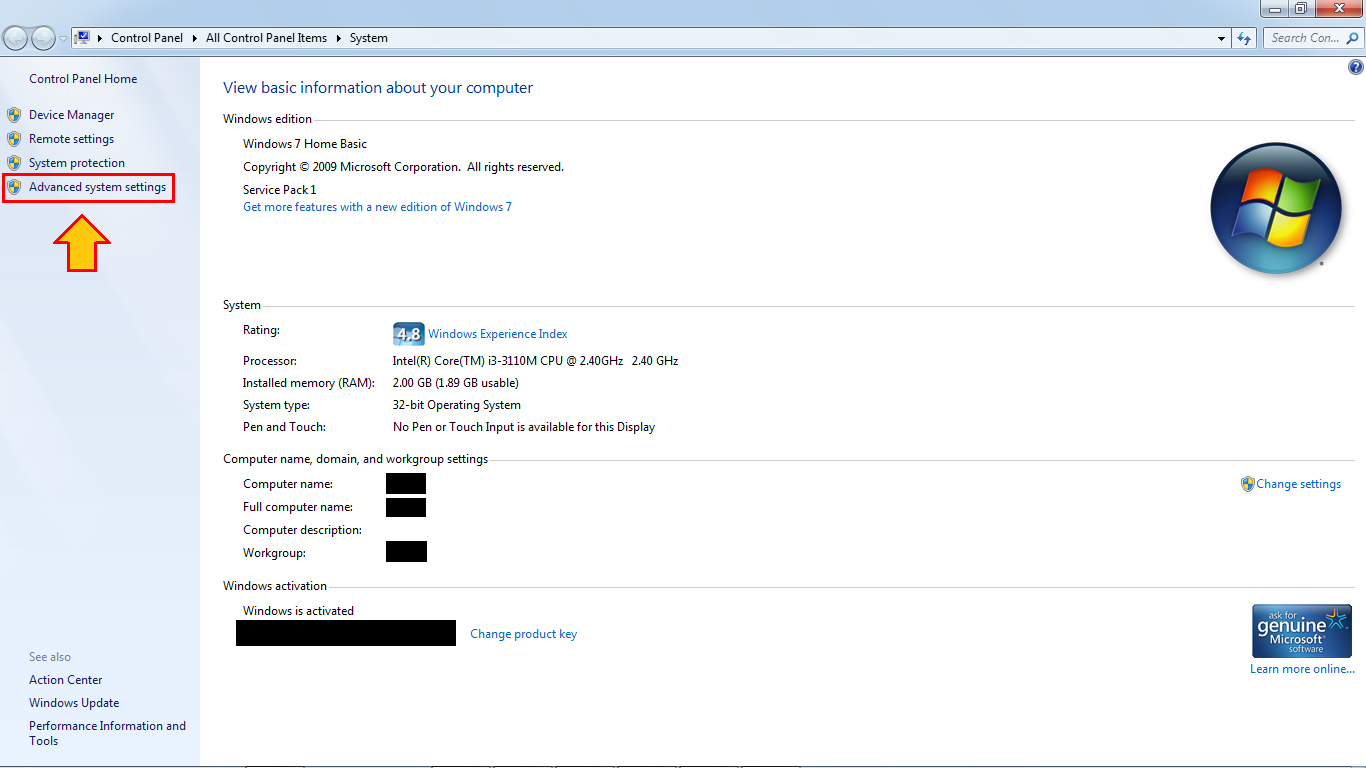Click 'View basic information about your computer' heading
1366x768 pixels.
[x=378, y=88]
